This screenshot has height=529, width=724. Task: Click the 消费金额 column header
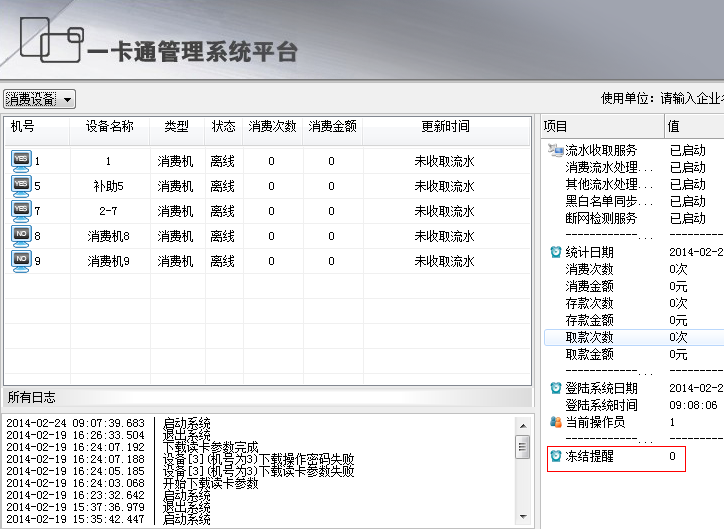point(332,127)
